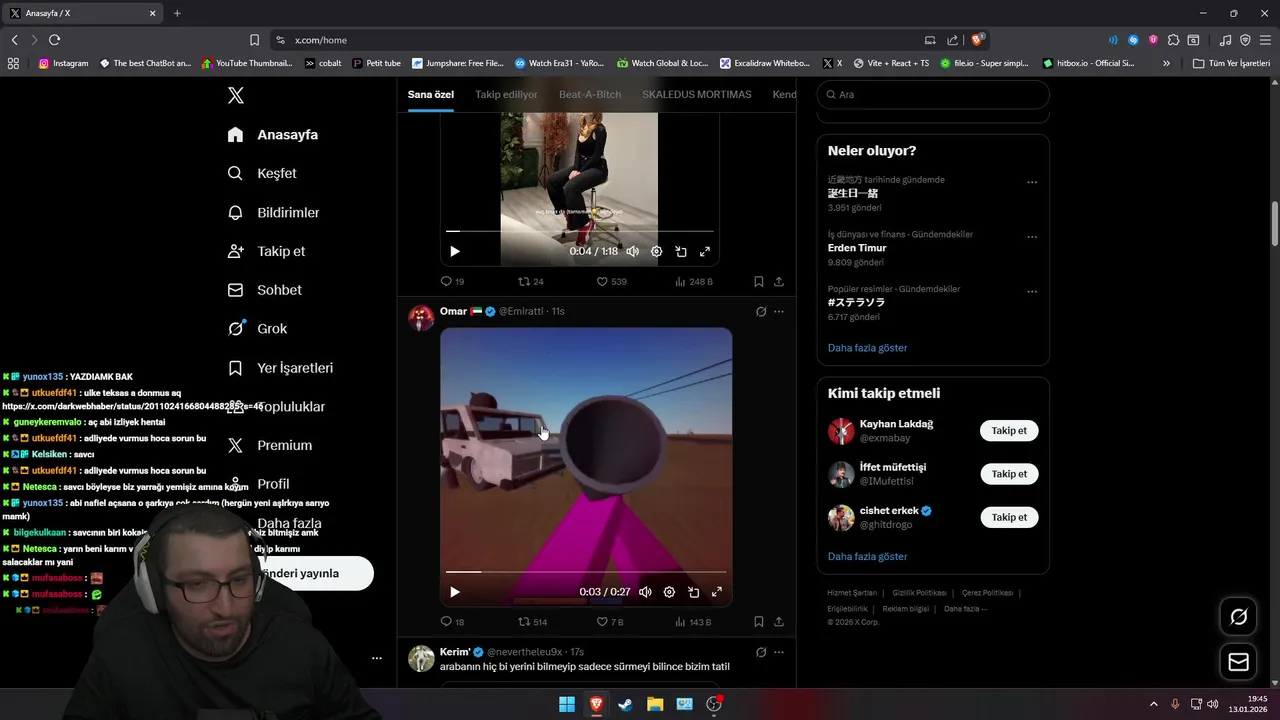Bookmark this page in the address bar

pyautogui.click(x=254, y=40)
